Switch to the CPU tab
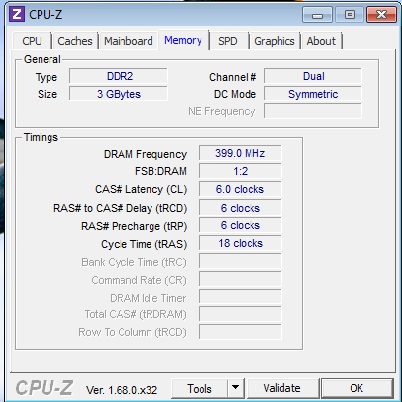 pyautogui.click(x=32, y=41)
